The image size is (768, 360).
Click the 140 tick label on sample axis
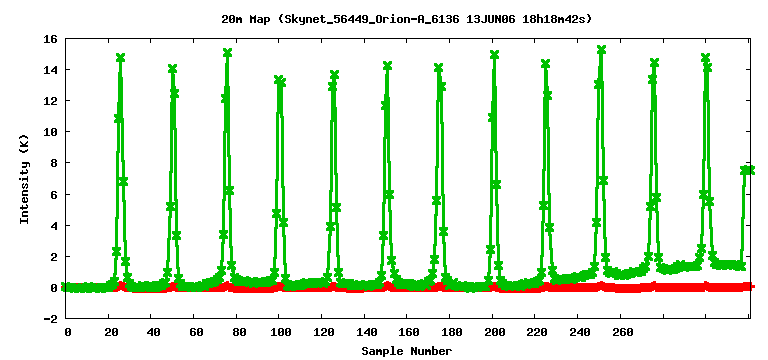pyautogui.click(x=364, y=333)
